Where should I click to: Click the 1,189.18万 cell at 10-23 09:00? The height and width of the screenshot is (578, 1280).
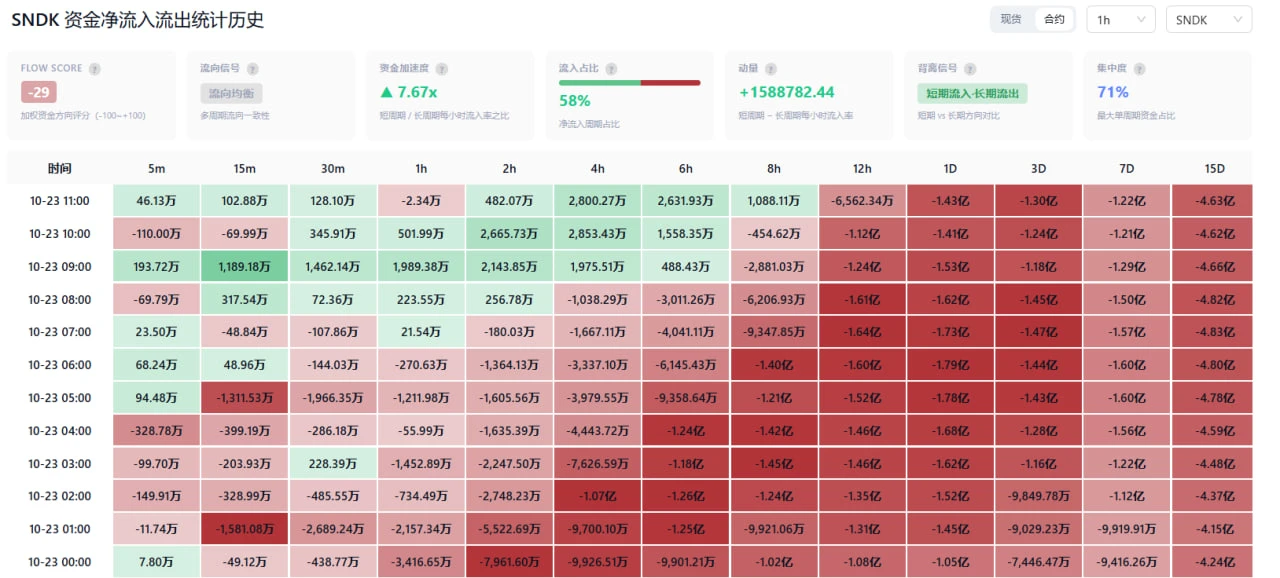[x=244, y=267]
